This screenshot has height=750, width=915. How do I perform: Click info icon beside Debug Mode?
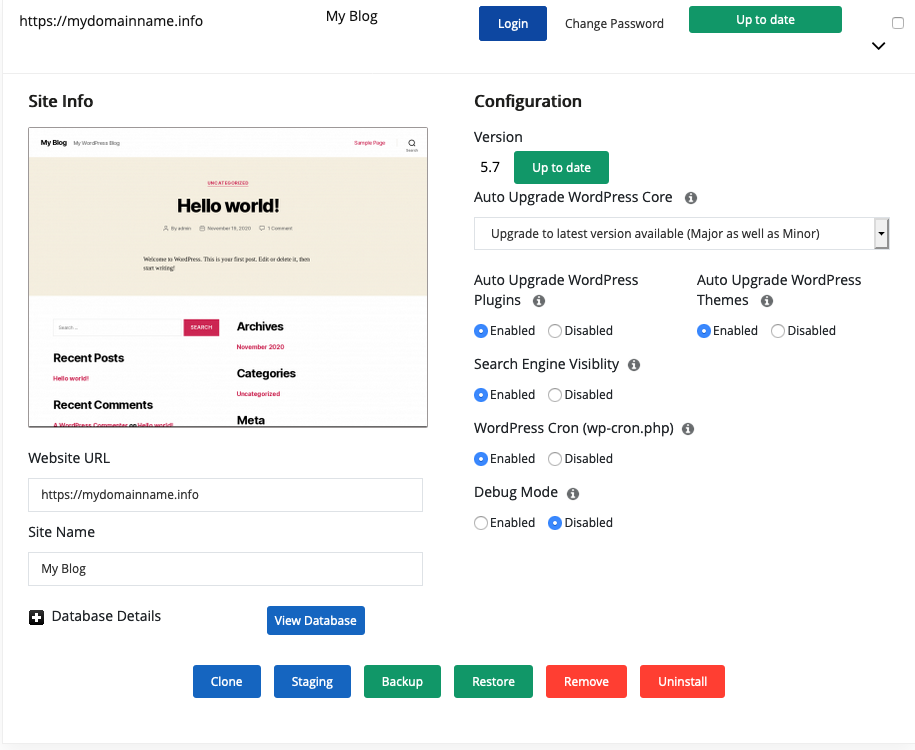pyautogui.click(x=573, y=494)
